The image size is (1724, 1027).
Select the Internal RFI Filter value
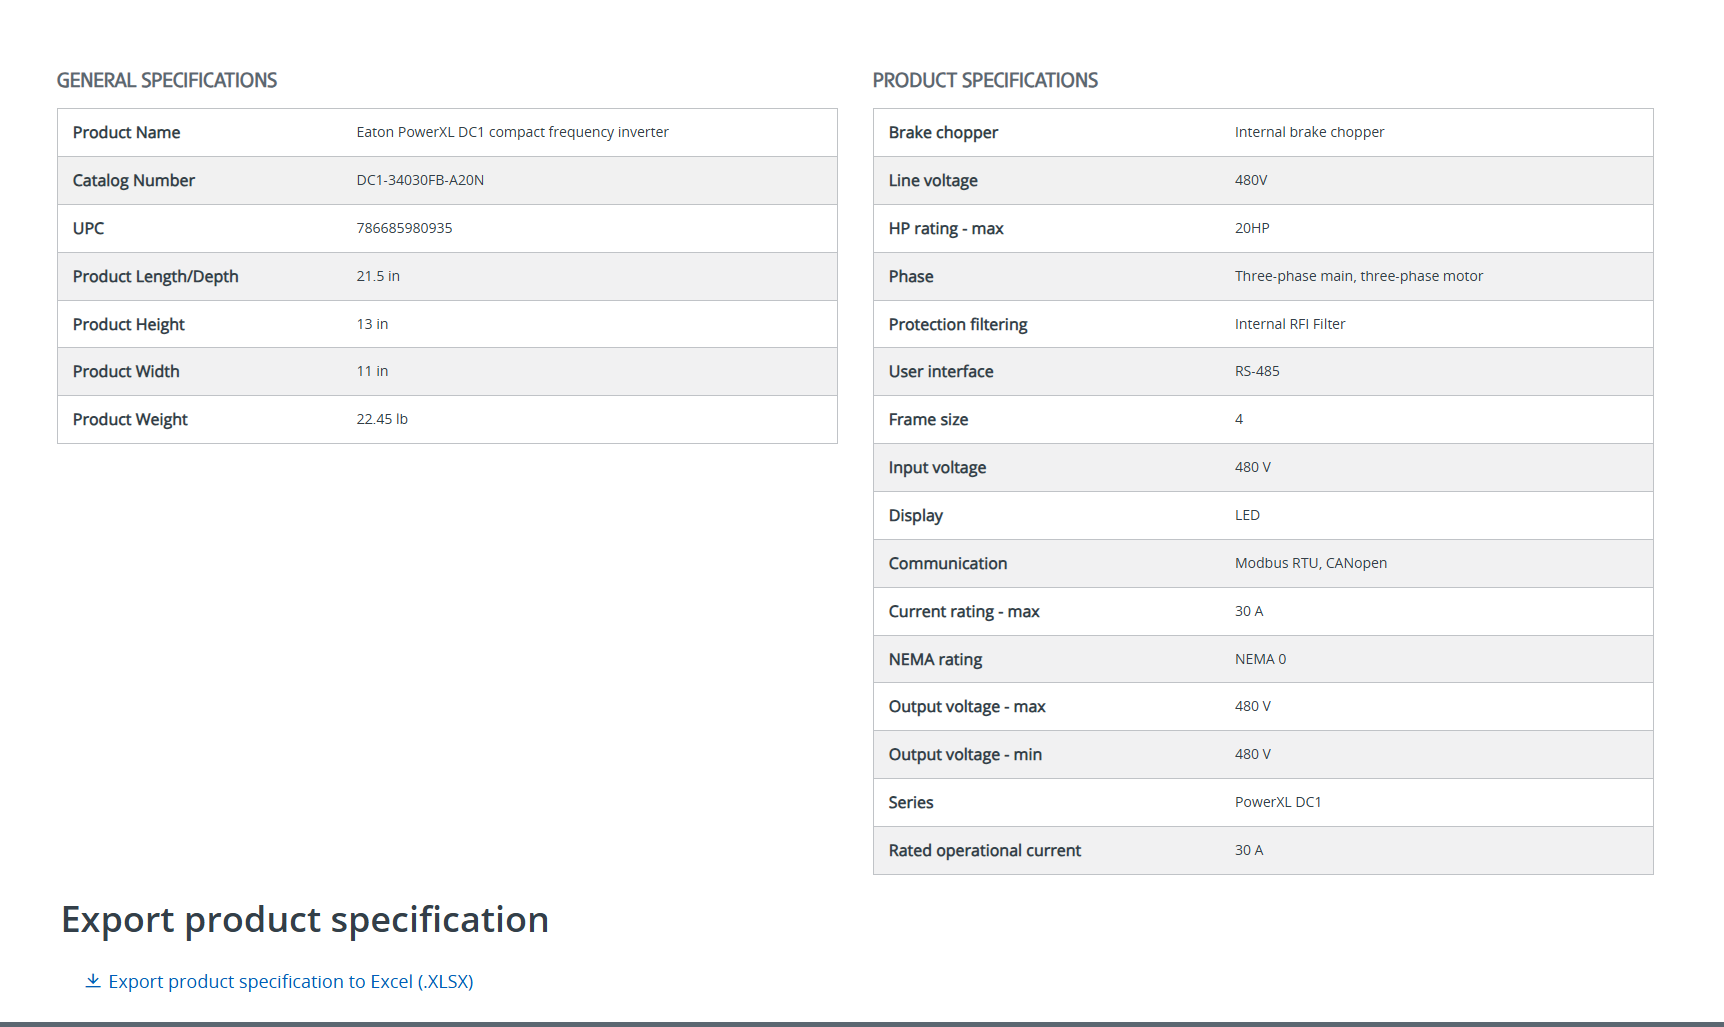tap(1290, 324)
